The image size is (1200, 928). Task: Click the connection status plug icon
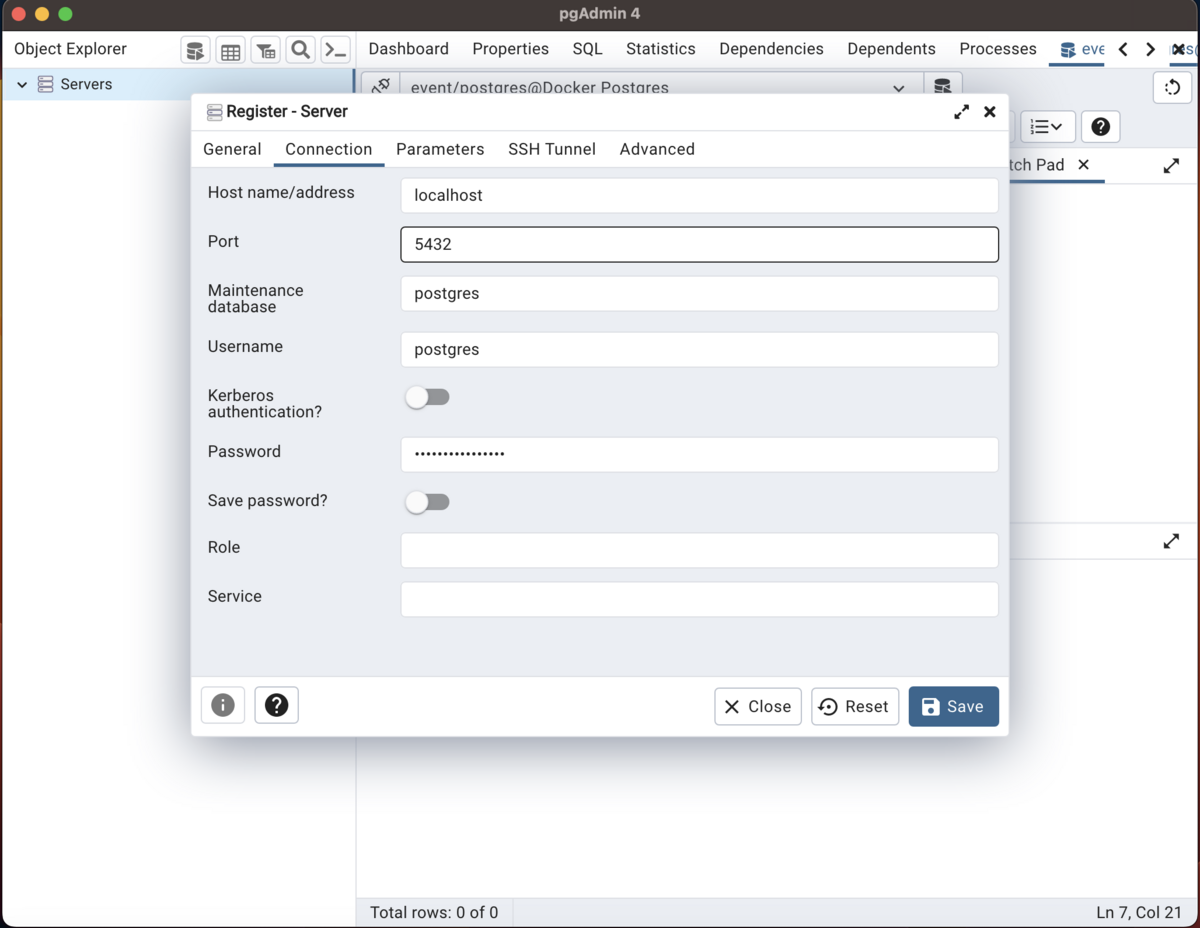380,86
